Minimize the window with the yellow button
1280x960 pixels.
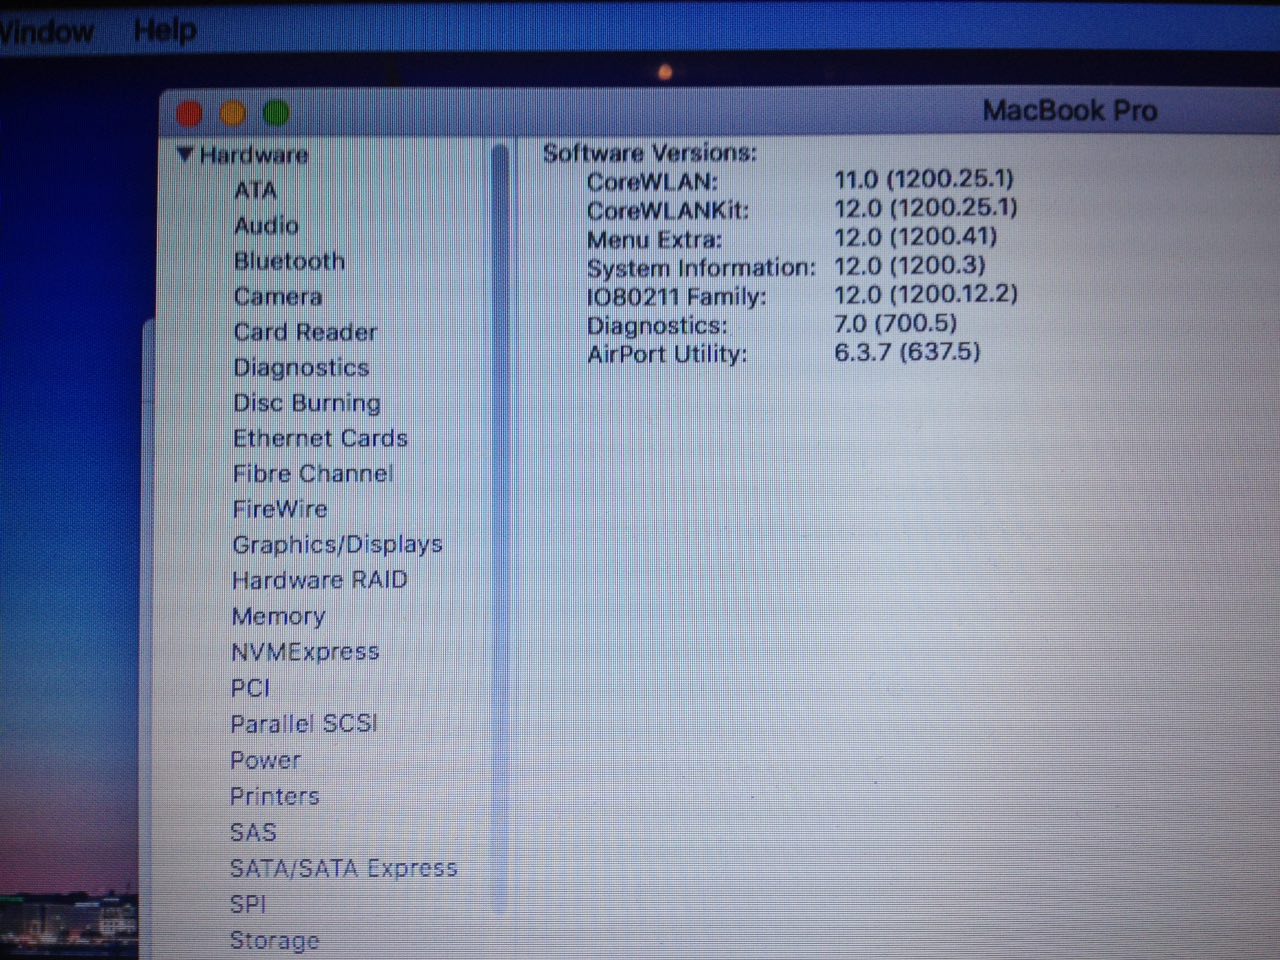(233, 114)
